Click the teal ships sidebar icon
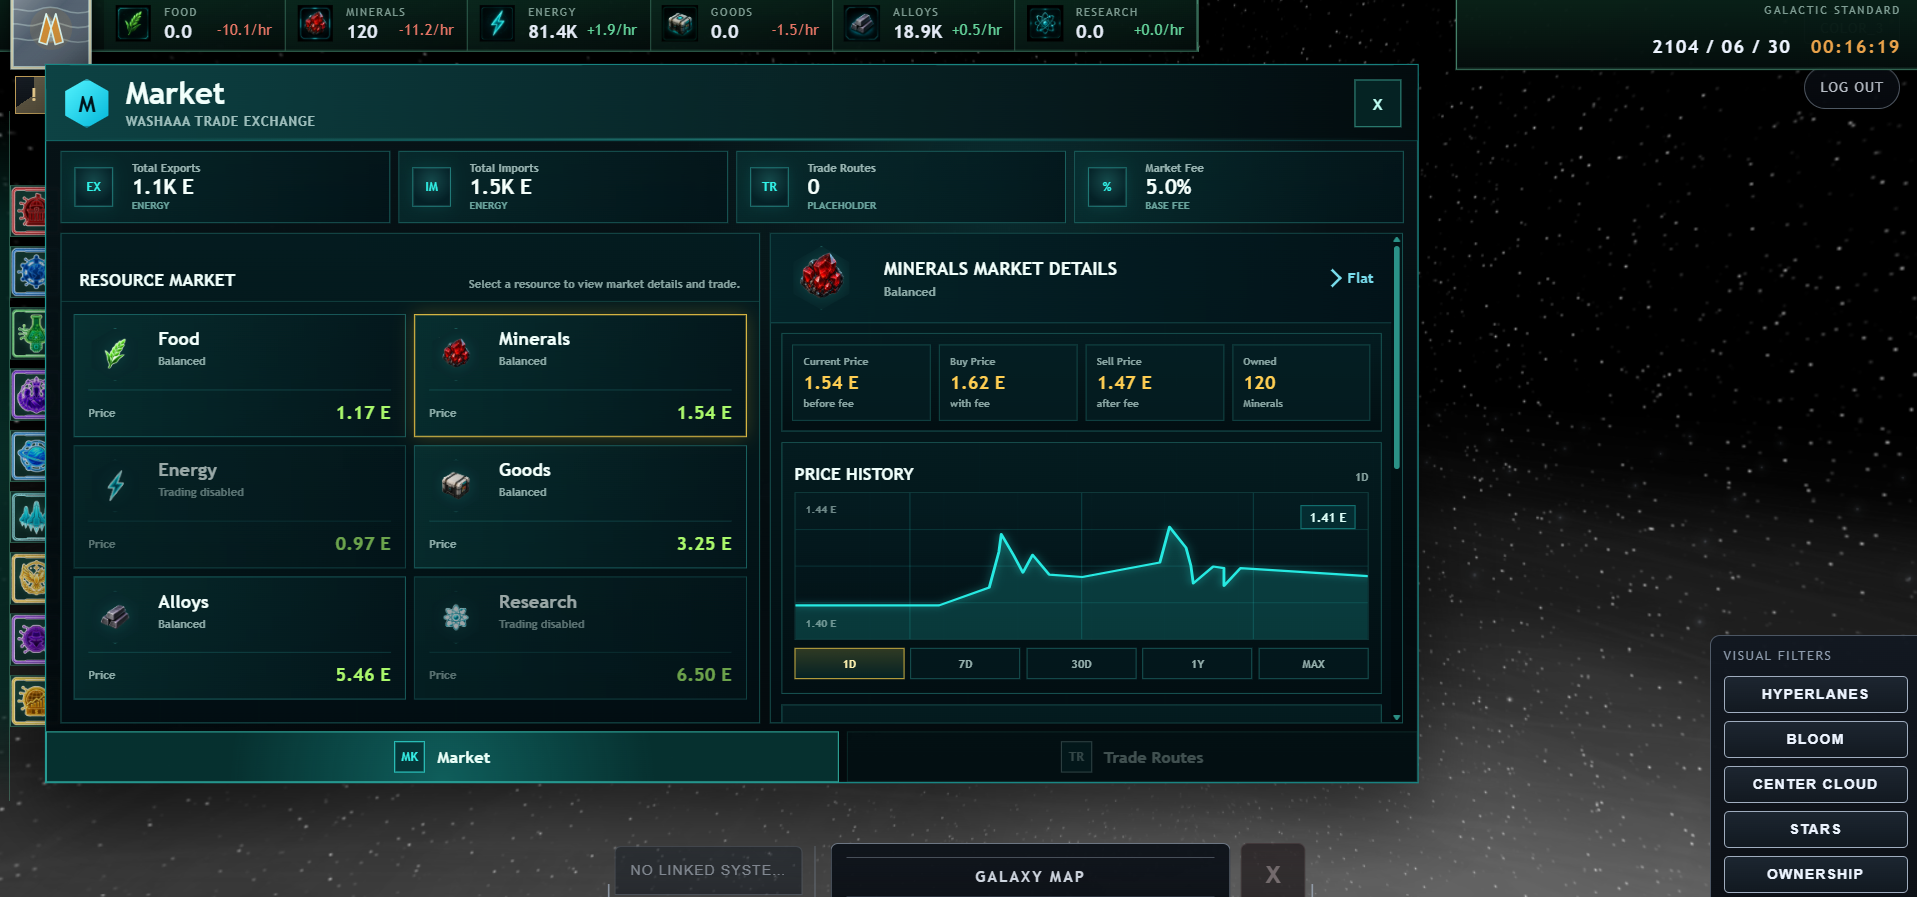Screen dimensions: 1917x897 [x=30, y=517]
